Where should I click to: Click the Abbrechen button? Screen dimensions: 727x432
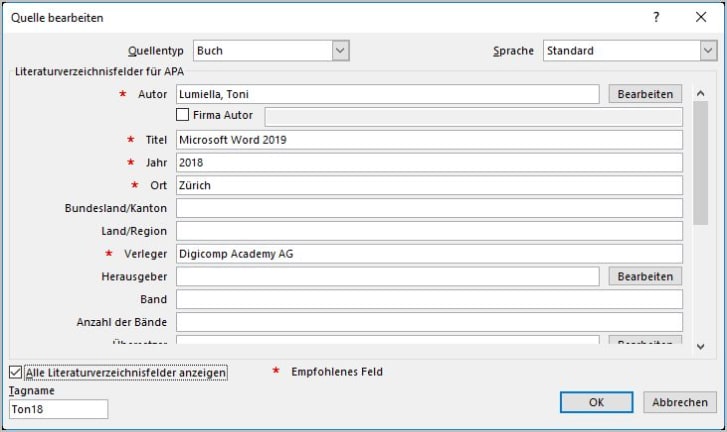[x=680, y=402]
